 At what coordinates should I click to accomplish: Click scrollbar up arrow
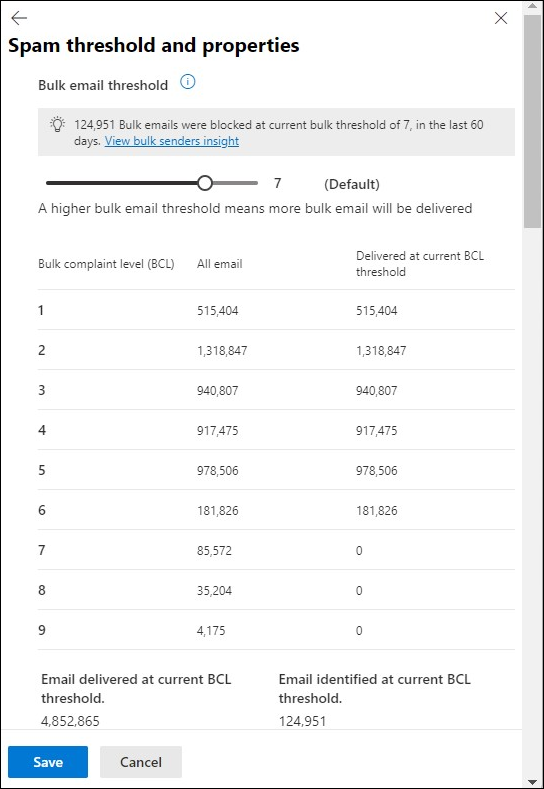(532, 7)
